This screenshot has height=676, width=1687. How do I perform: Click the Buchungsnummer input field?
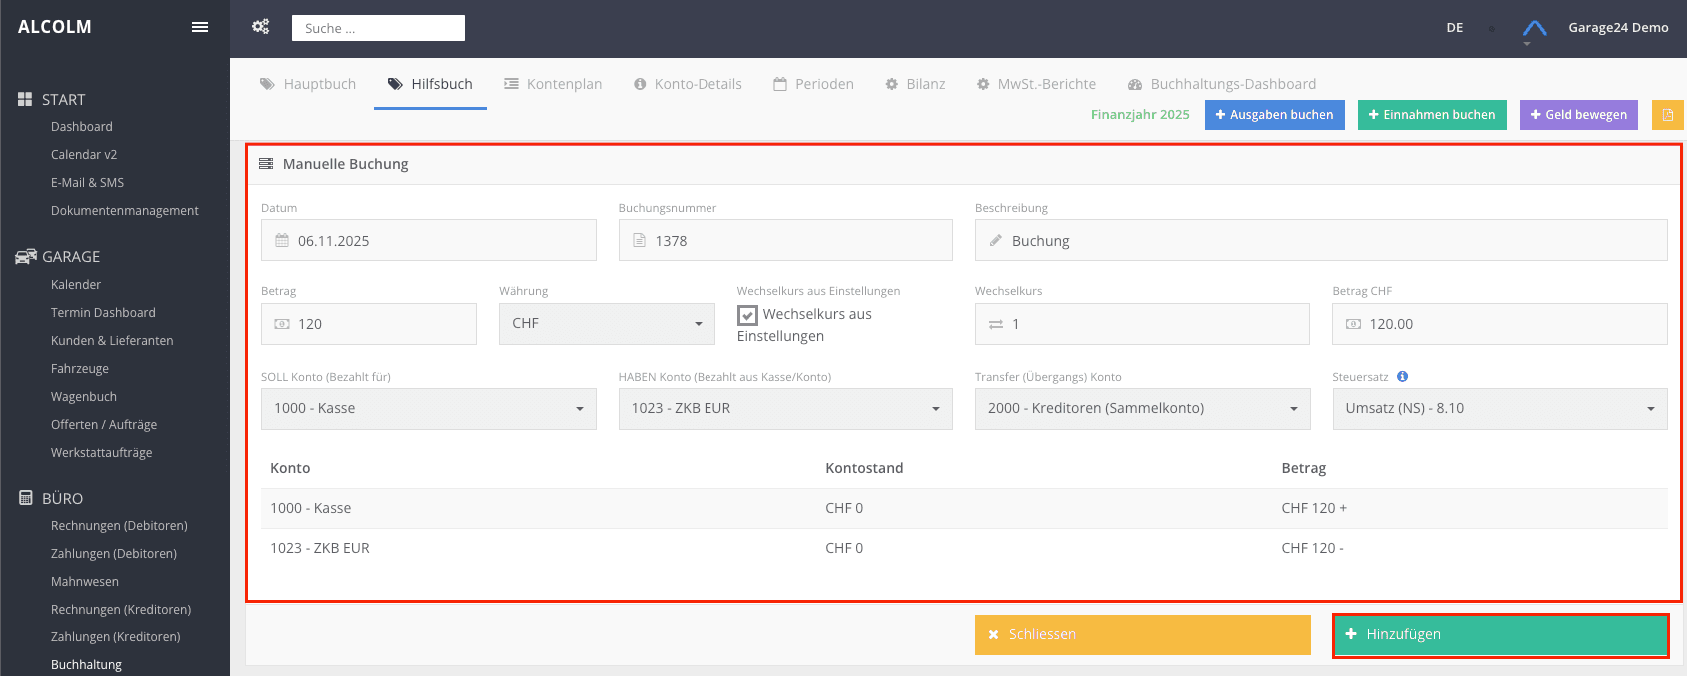786,241
